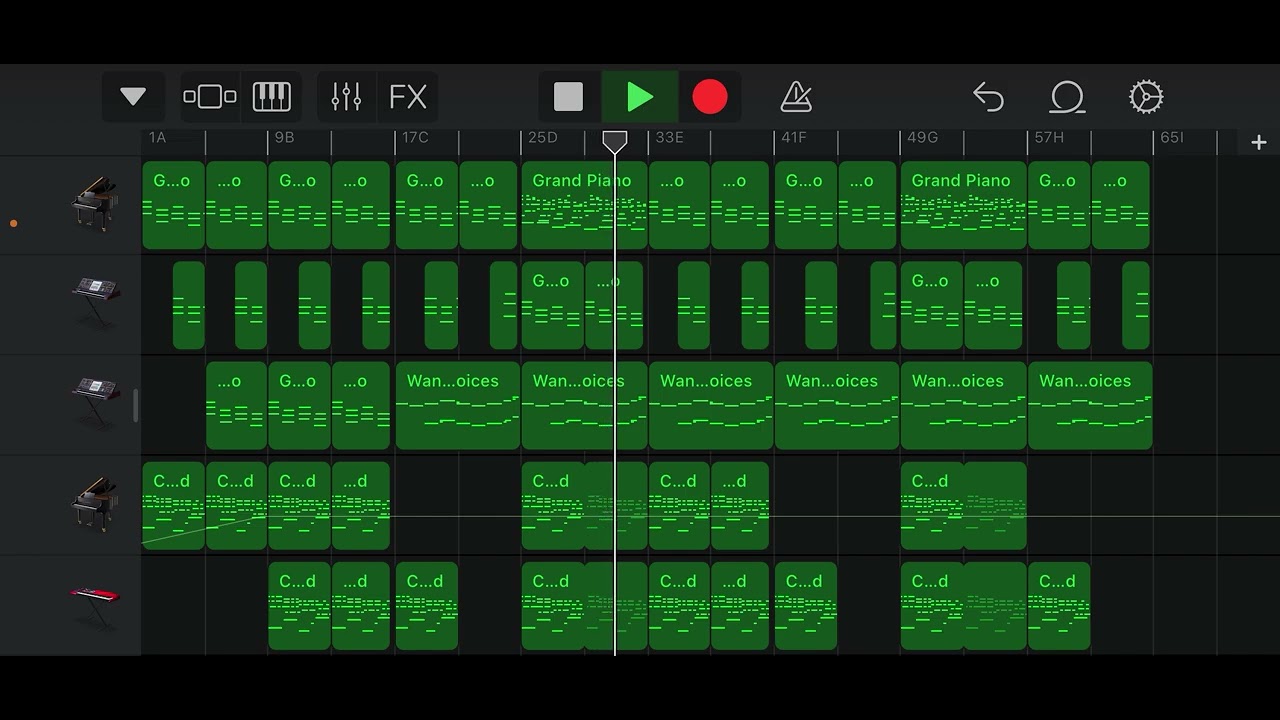Select the red keyboard track icon

(x=95, y=605)
